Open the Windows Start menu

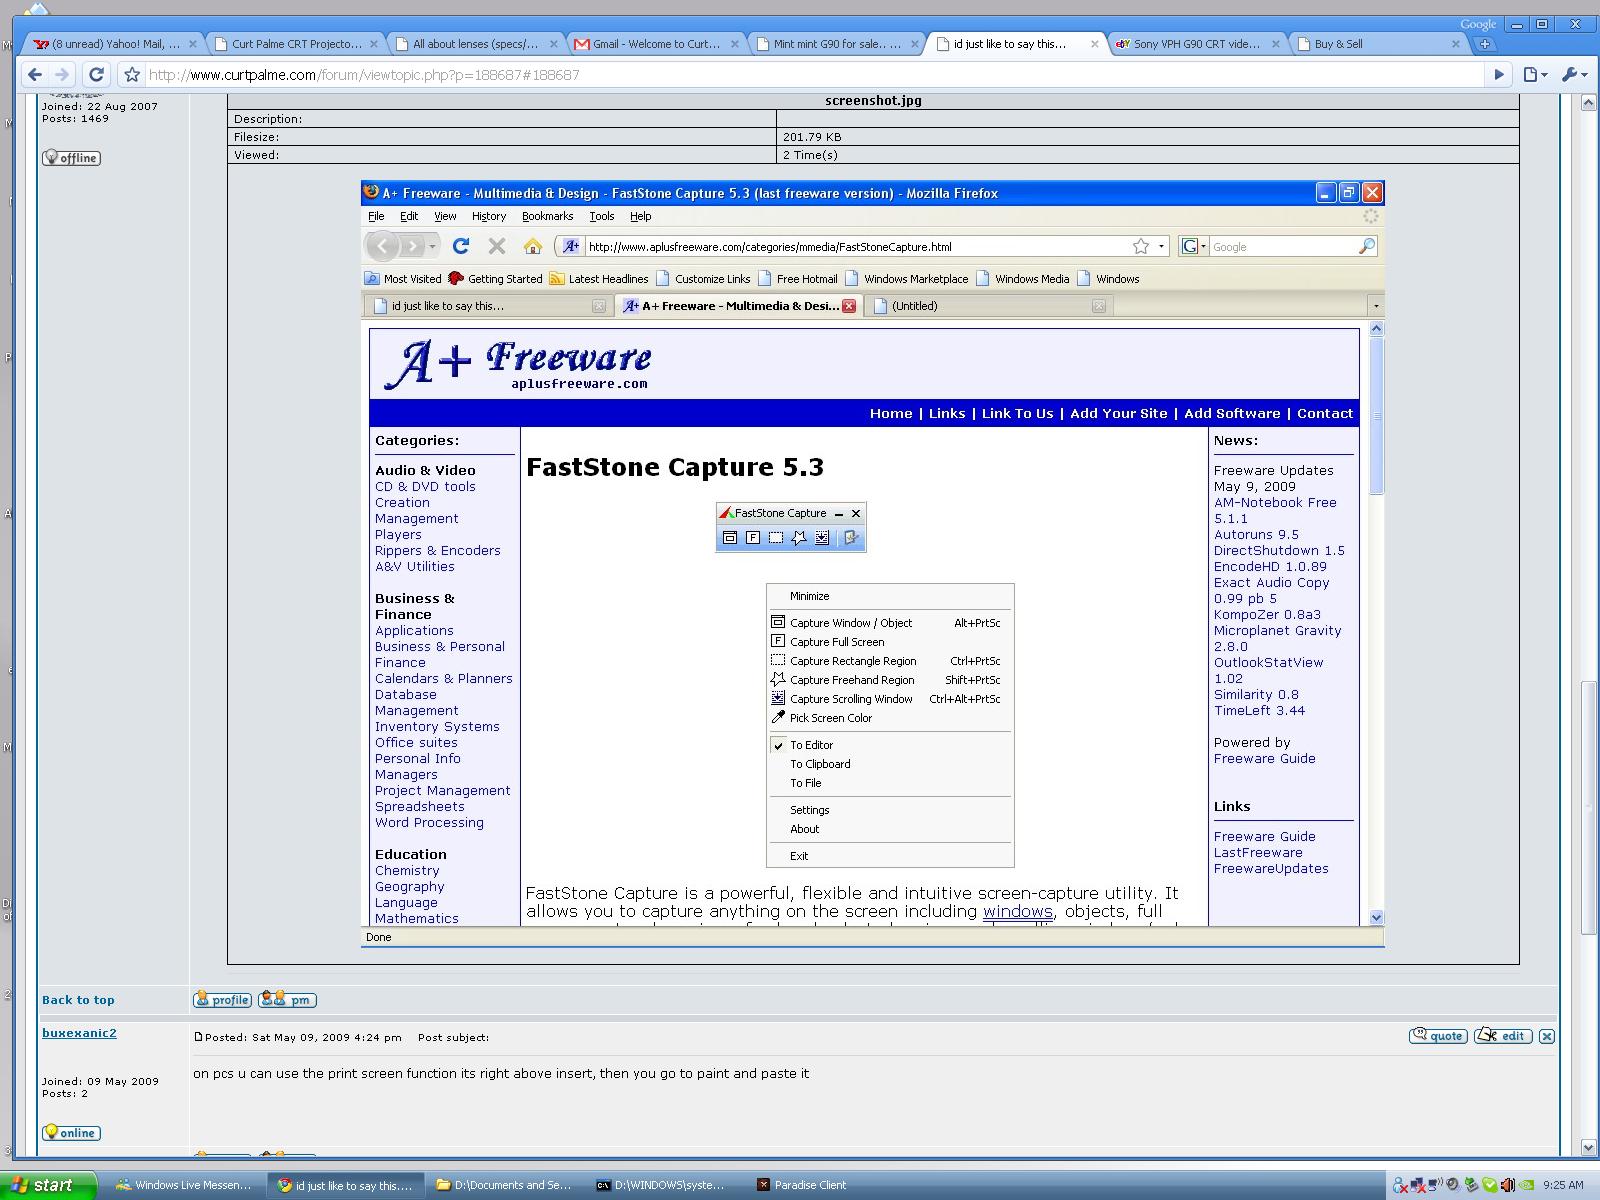[x=48, y=1185]
